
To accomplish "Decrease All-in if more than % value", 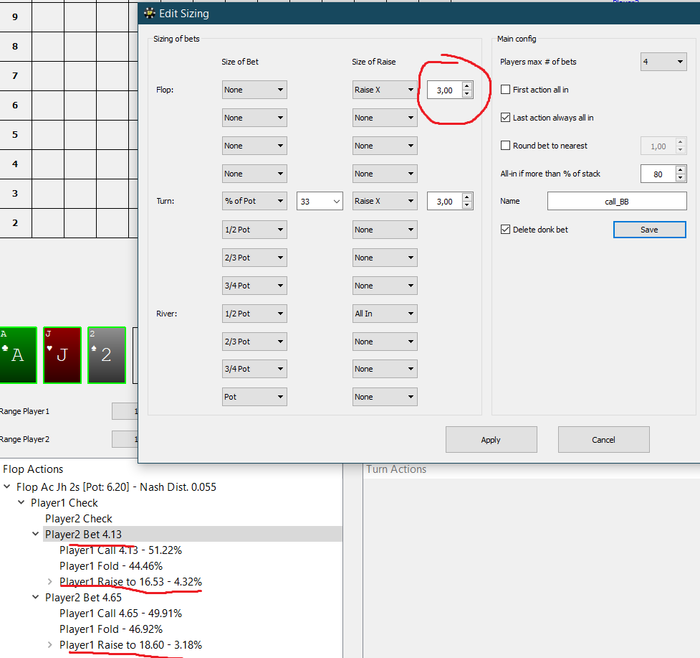I will (680, 178).
